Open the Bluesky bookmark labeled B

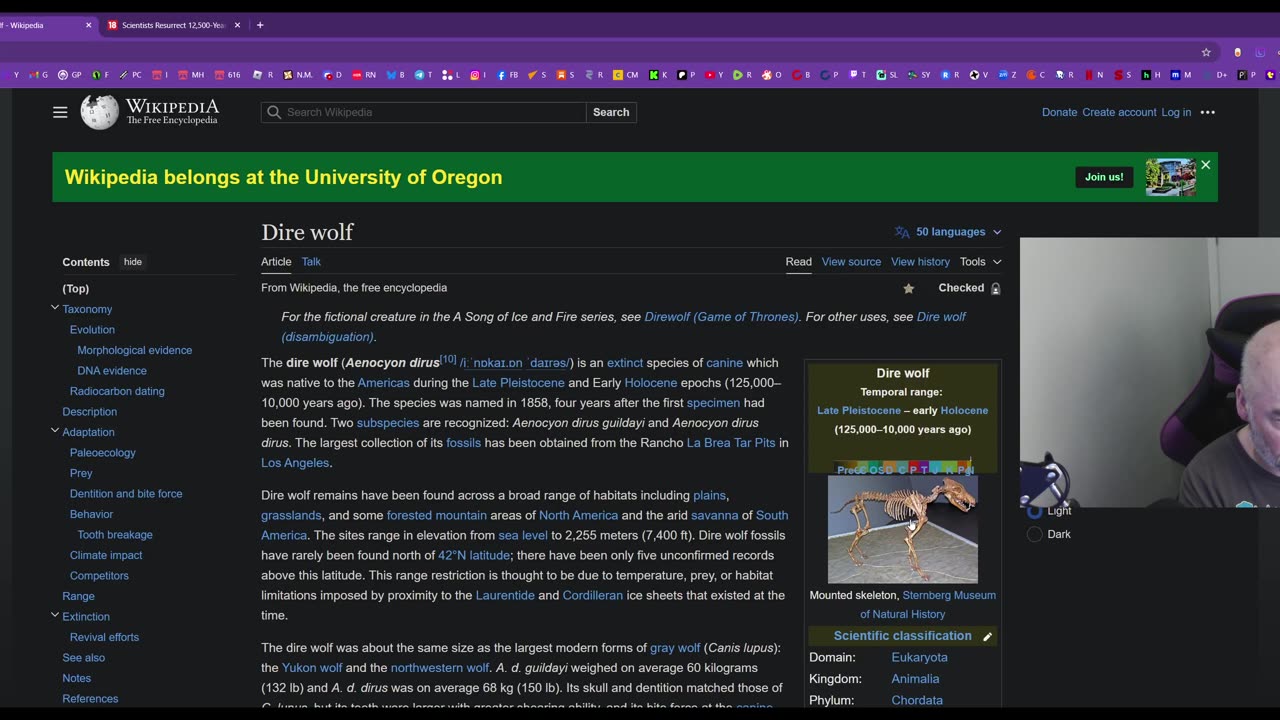click(x=395, y=74)
